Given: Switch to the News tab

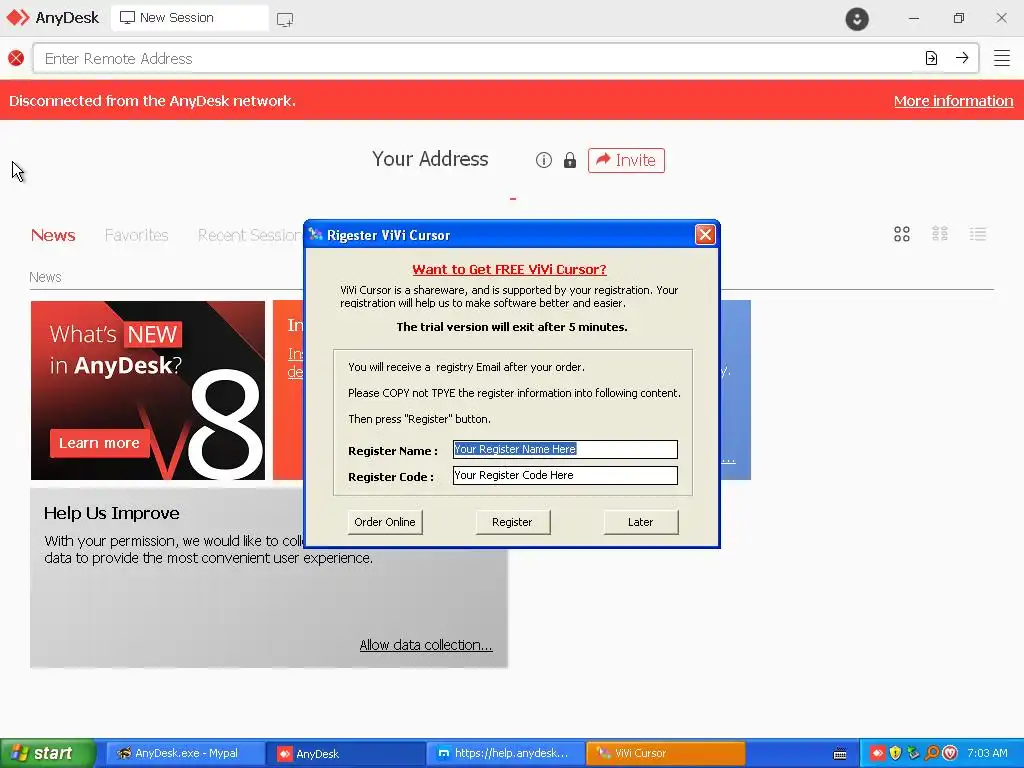Looking at the screenshot, I should [53, 235].
